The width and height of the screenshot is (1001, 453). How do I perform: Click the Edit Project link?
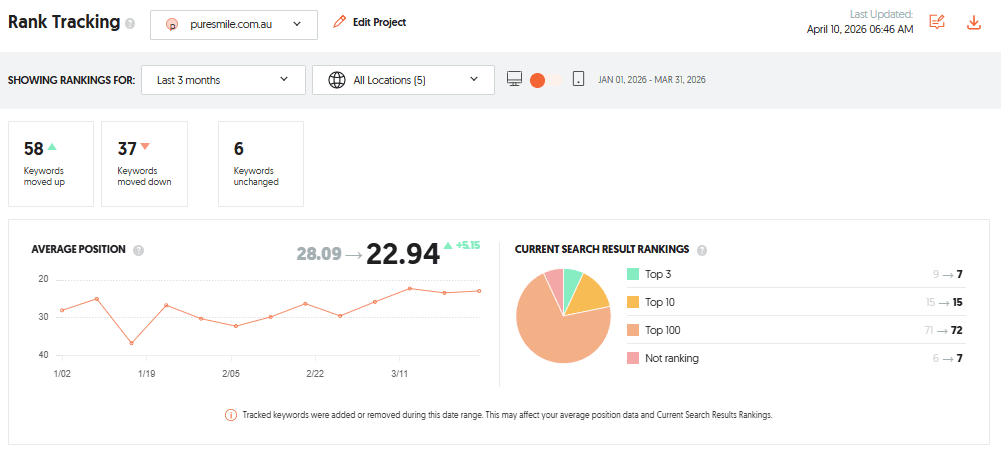tap(379, 22)
